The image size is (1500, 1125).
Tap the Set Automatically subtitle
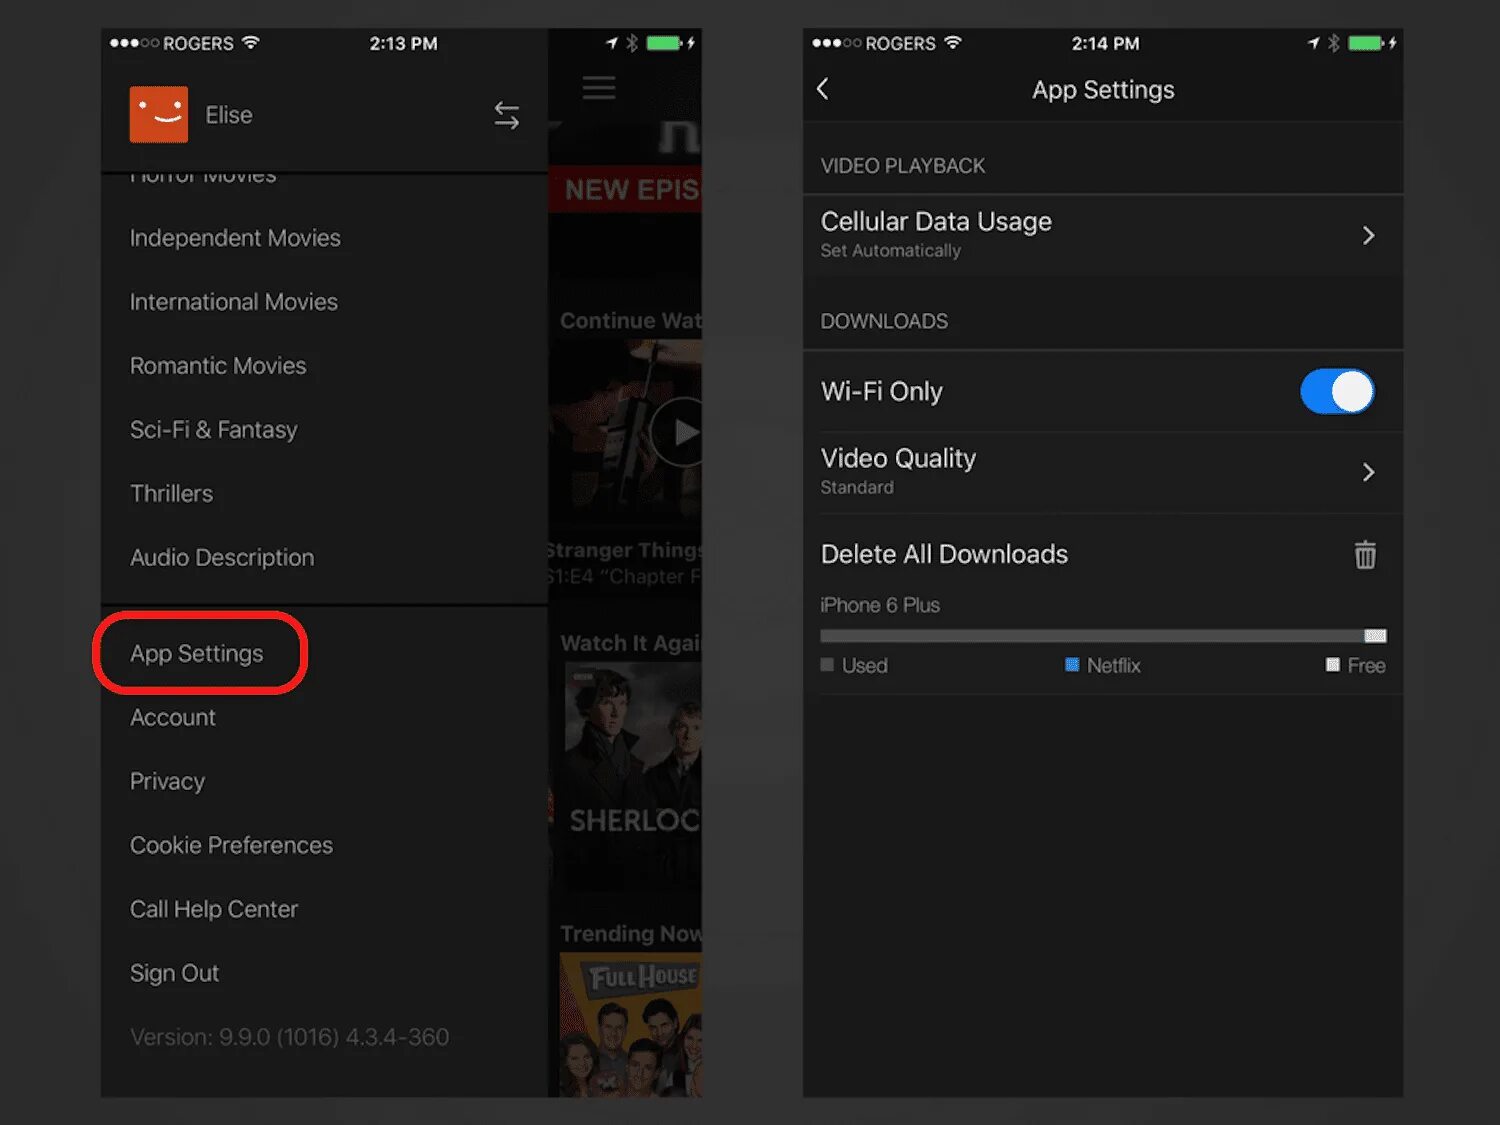(890, 250)
